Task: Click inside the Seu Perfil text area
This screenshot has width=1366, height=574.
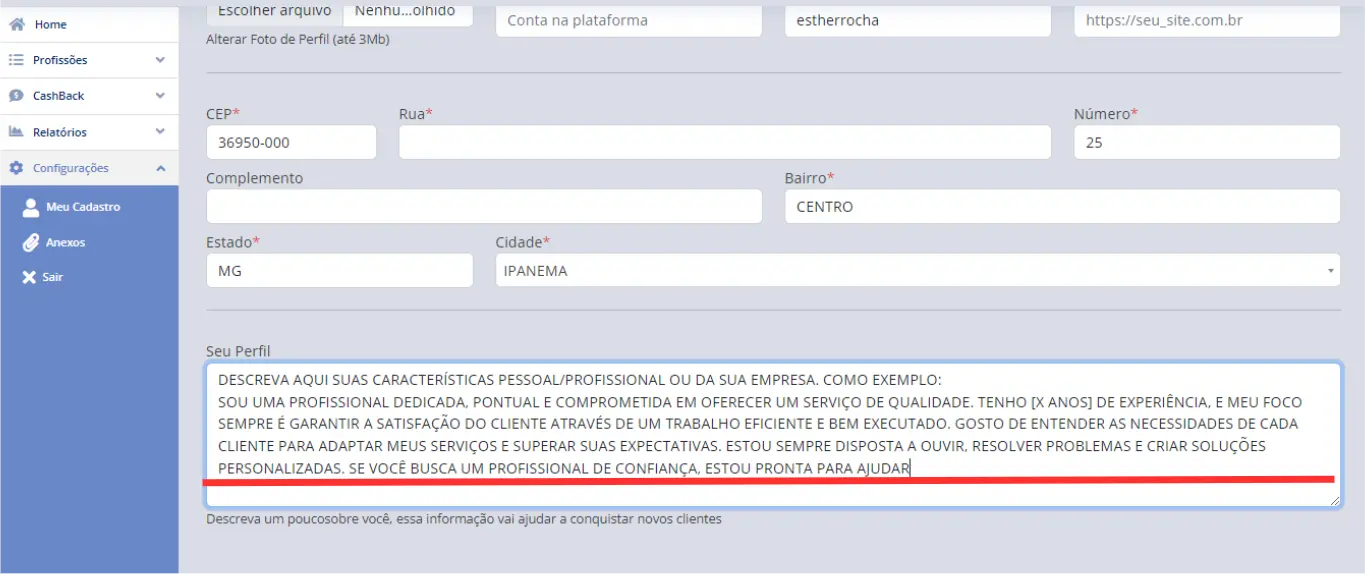Action: [773, 434]
